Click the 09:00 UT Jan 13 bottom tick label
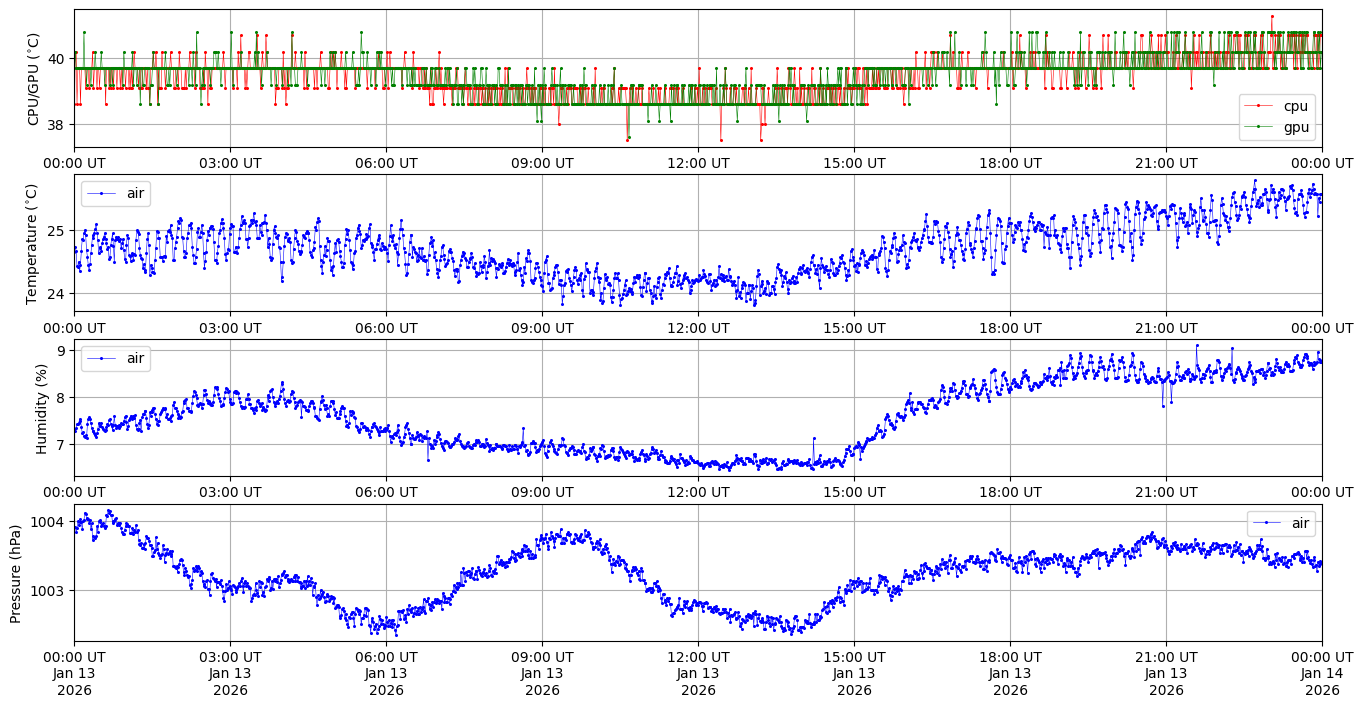 [x=542, y=674]
